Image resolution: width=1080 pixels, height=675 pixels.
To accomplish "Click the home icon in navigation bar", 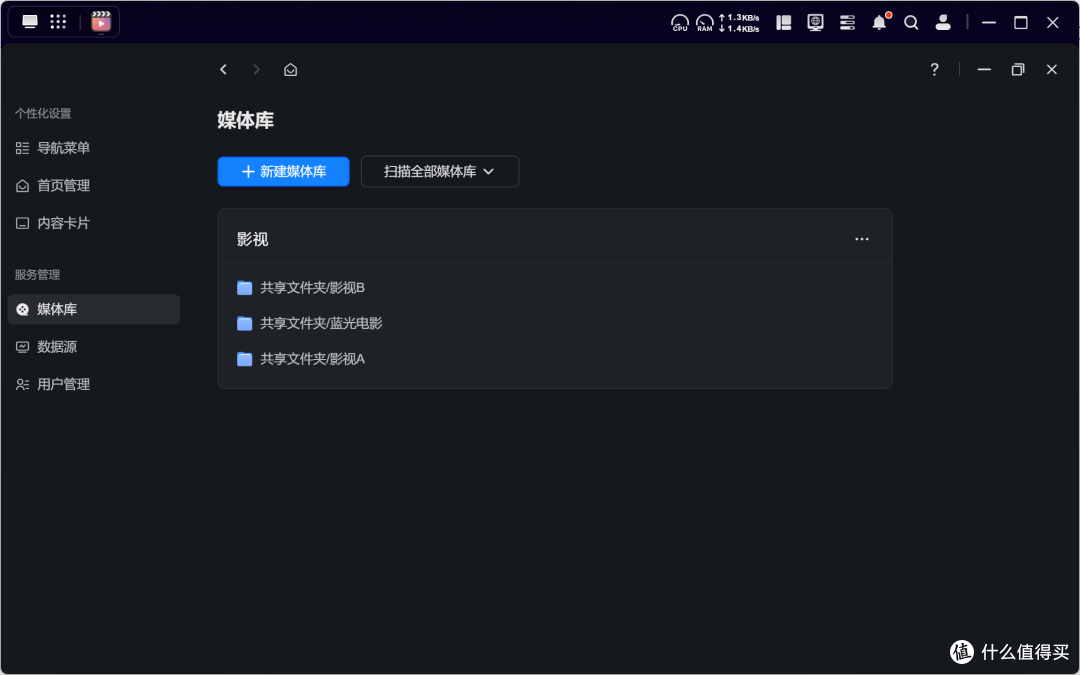I will coord(291,70).
